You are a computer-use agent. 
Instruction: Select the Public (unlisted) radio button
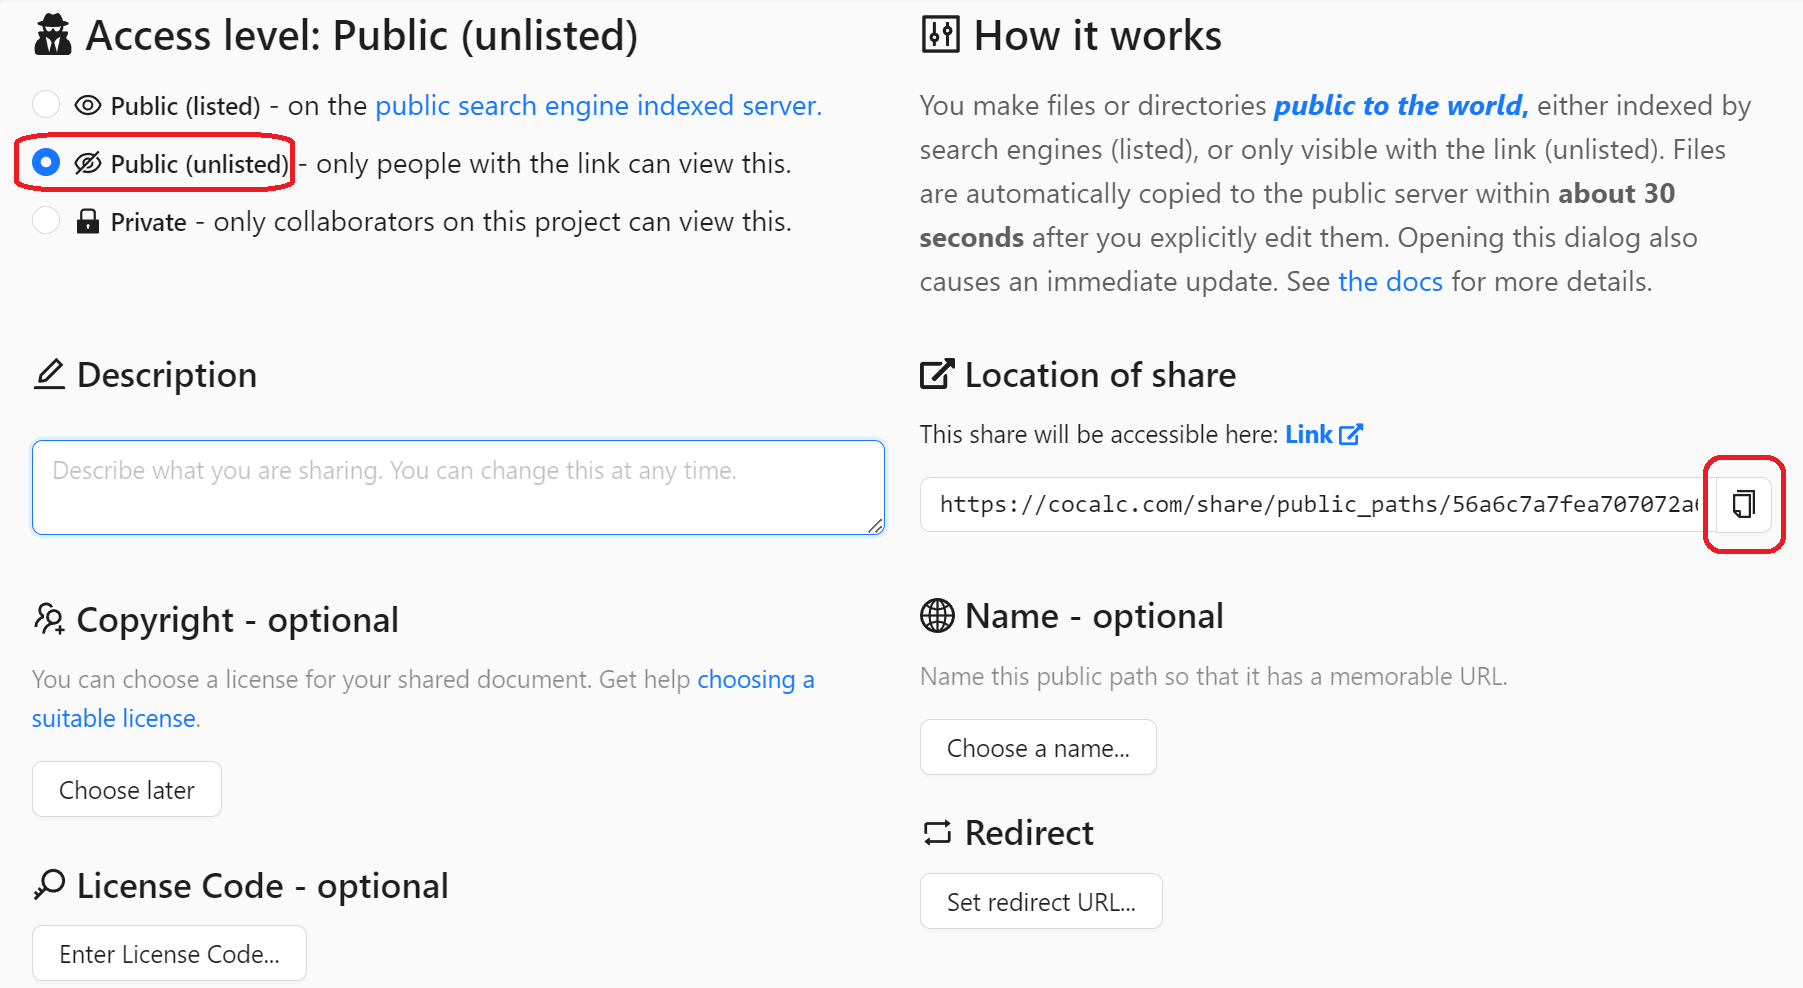(x=46, y=162)
